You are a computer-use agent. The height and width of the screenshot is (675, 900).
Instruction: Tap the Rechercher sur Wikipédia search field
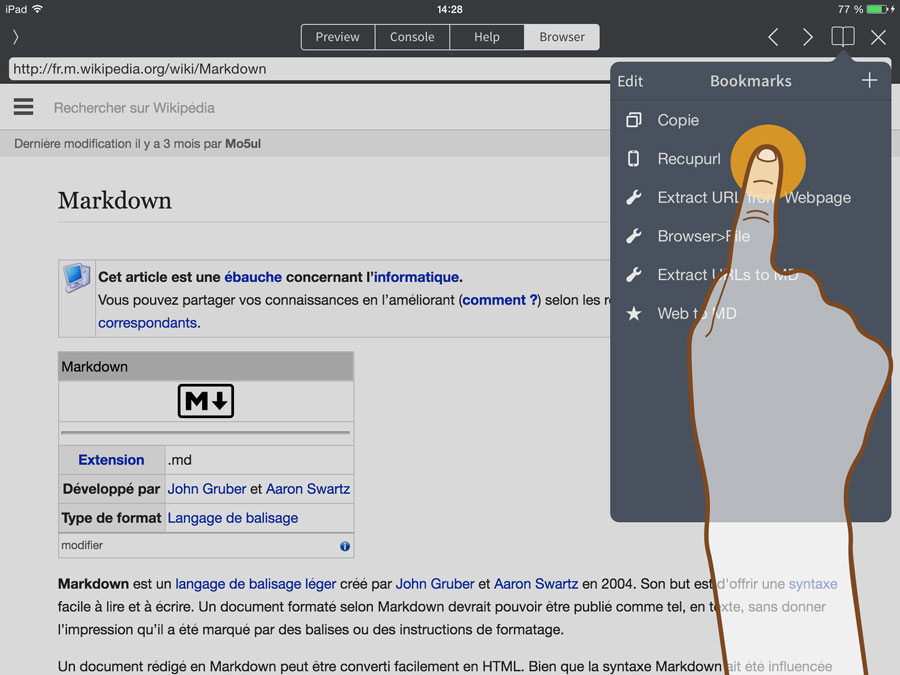coord(134,108)
